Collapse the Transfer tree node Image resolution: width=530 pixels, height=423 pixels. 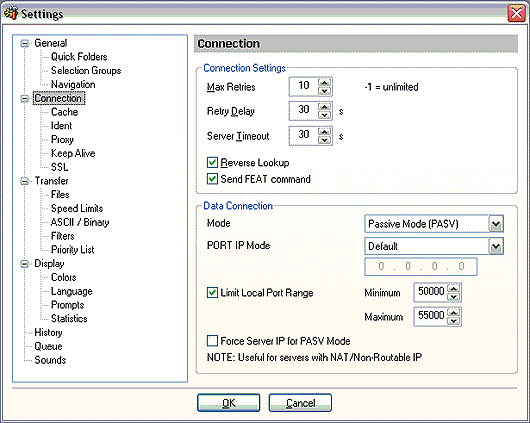(24, 181)
